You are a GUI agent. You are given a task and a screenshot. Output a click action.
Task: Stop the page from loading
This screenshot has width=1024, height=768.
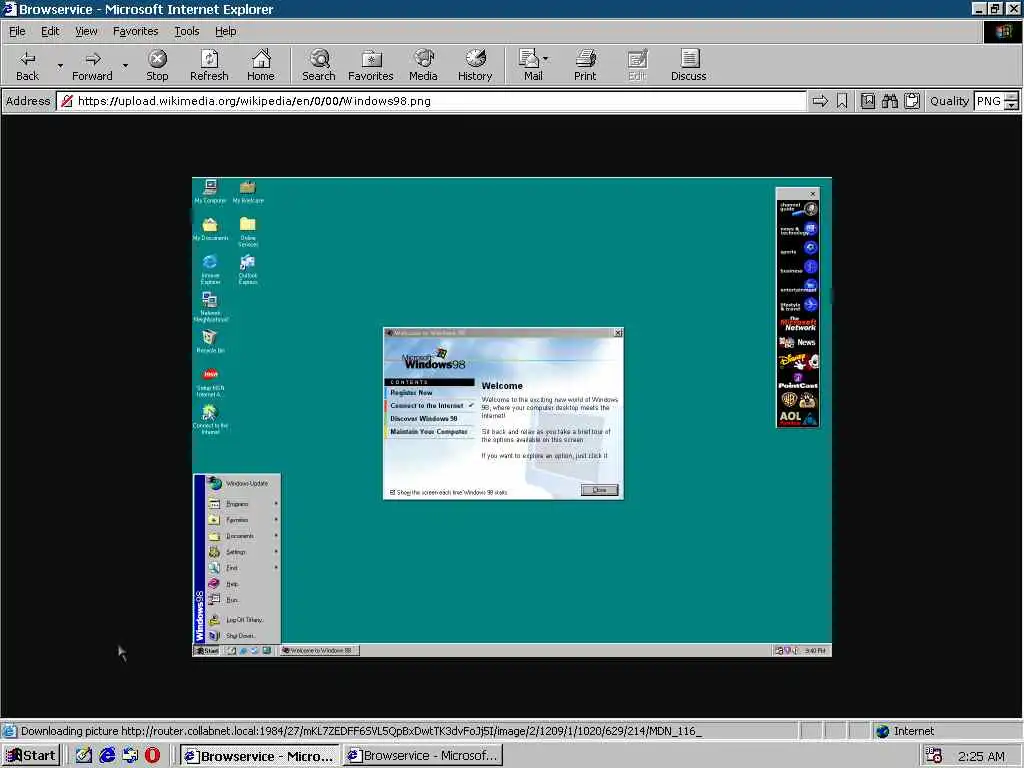click(157, 65)
